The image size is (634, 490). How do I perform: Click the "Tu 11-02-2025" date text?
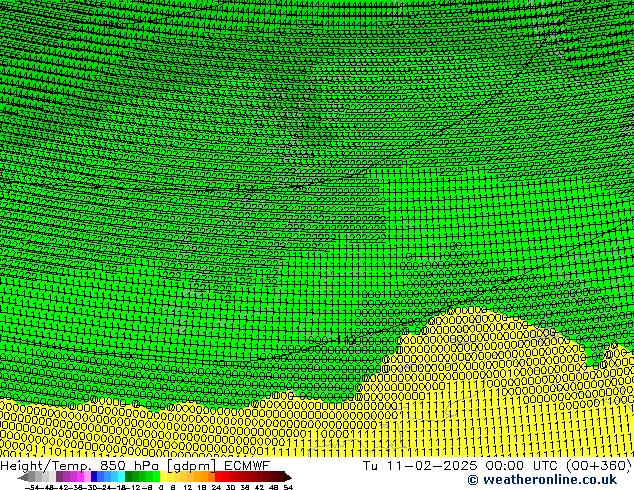pos(420,466)
